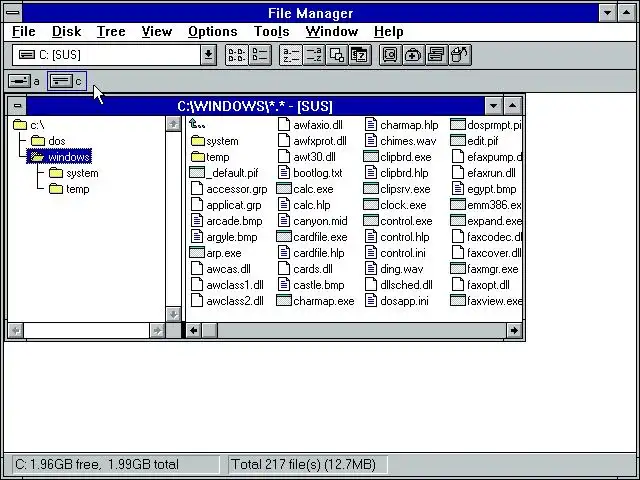640x480 pixels.
Task: Click tree pane scroll up arrow
Action: tap(173, 124)
